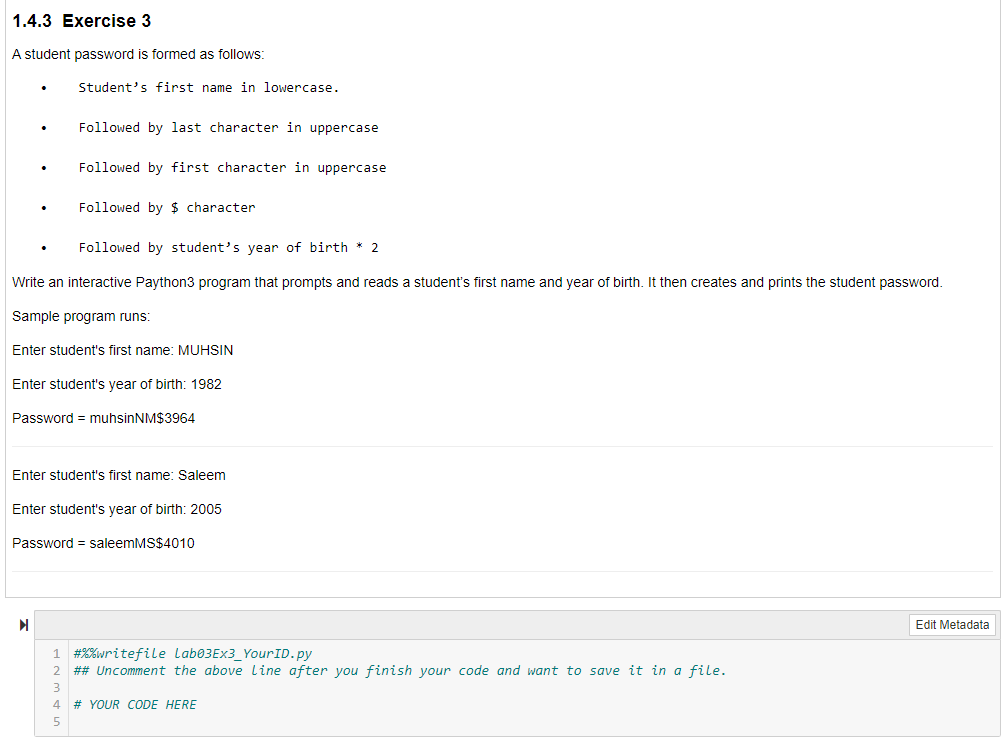Image resolution: width=1005 pixels, height=737 pixels.
Task: Click the year of birth * 2 bullet
Action: (228, 247)
